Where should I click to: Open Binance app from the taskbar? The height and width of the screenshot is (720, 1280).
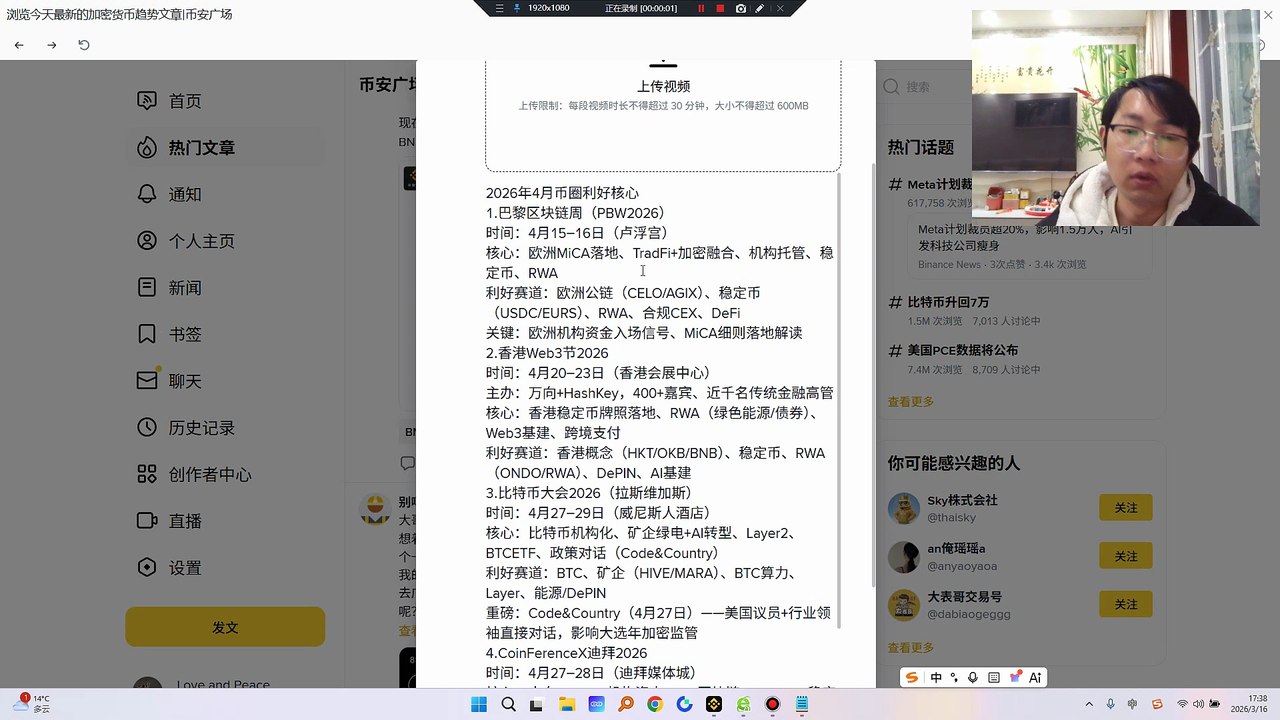714,704
